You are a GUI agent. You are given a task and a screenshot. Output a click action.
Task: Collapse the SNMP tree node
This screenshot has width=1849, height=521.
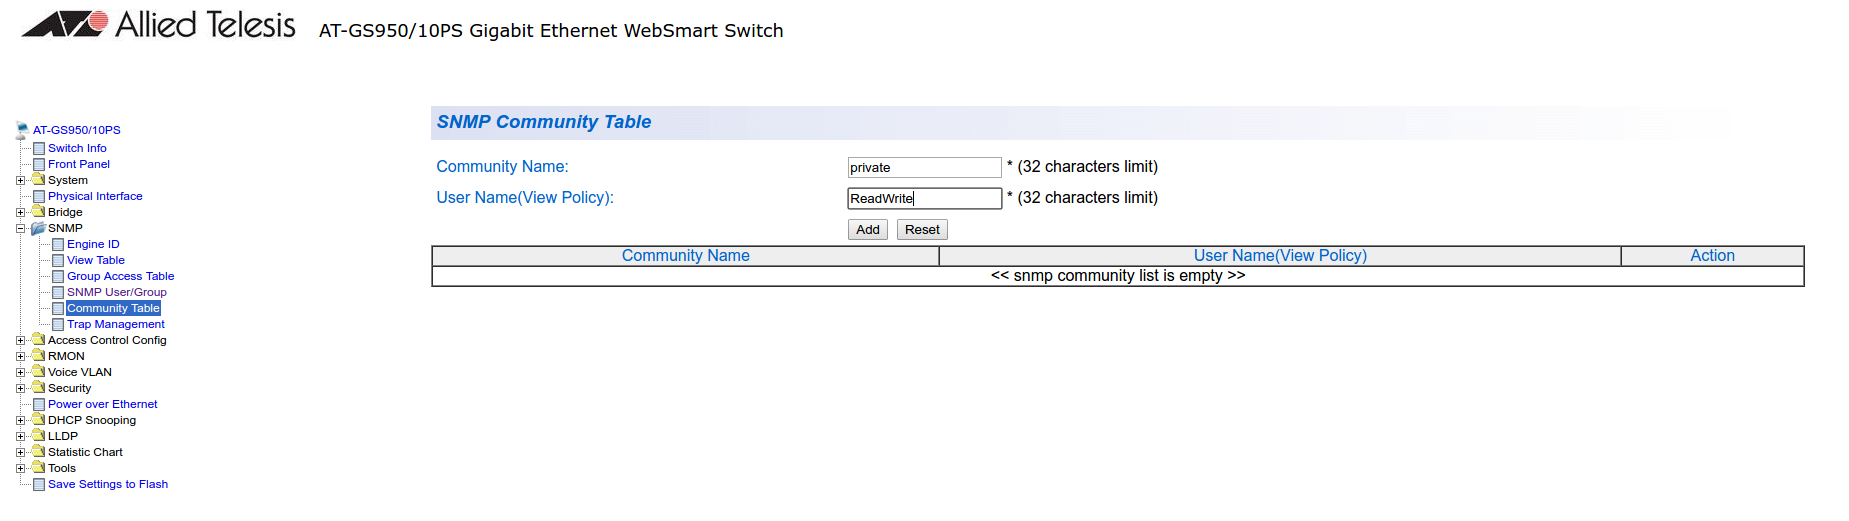point(20,229)
